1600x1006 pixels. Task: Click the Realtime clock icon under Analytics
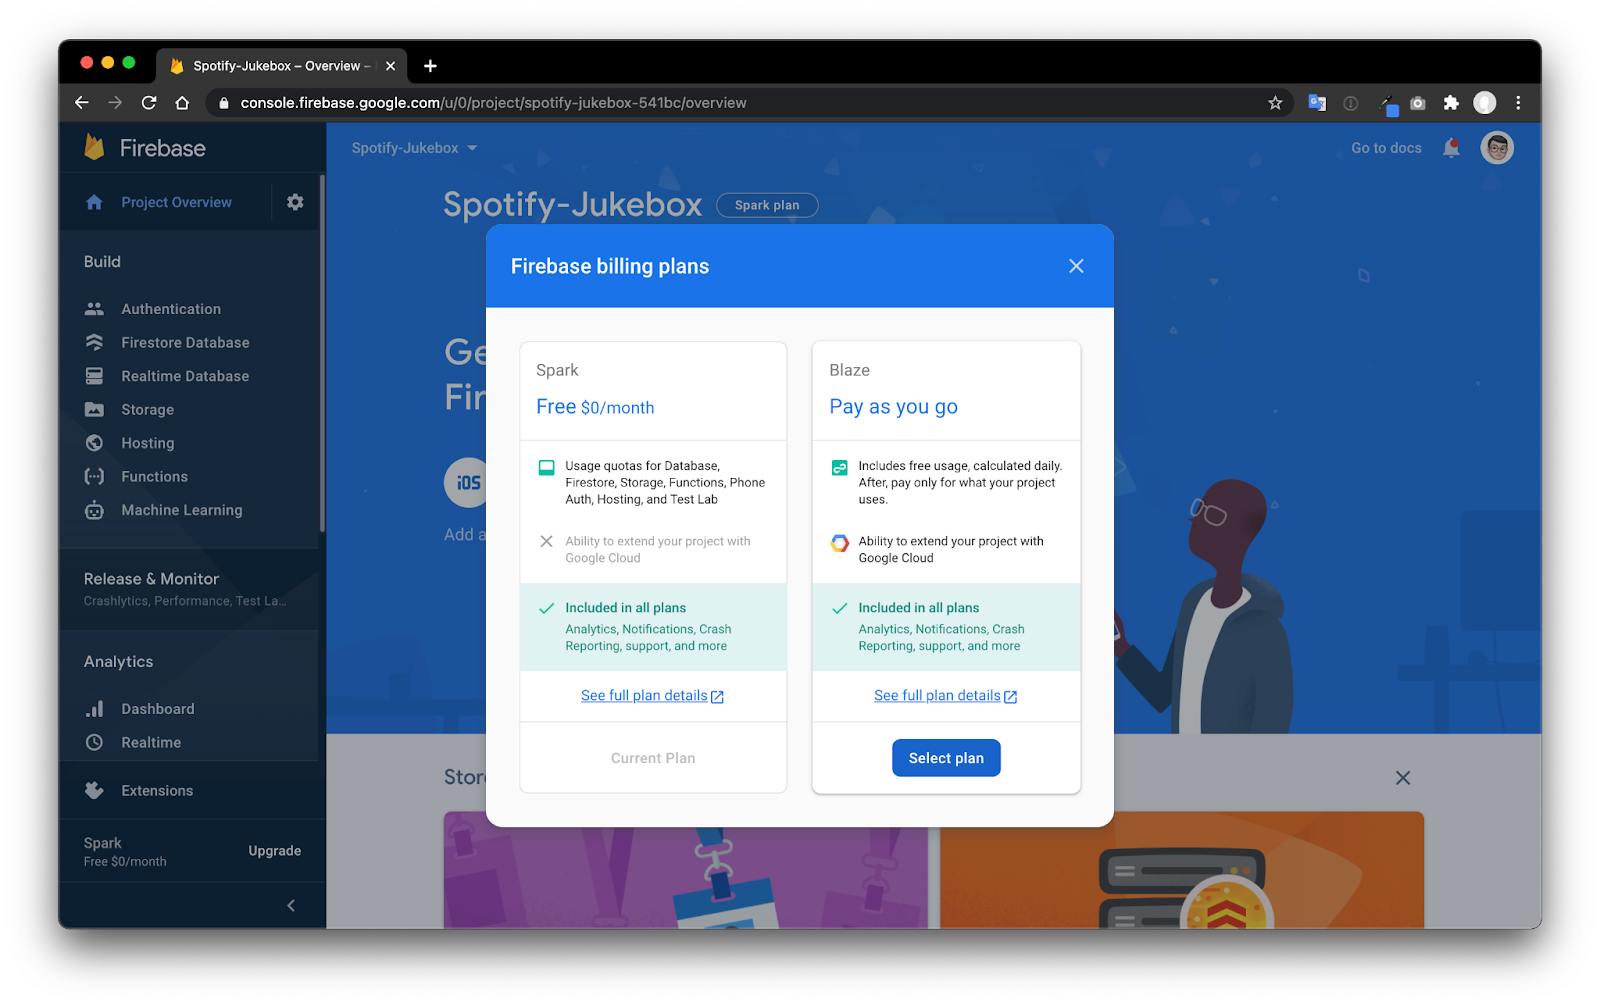point(94,742)
